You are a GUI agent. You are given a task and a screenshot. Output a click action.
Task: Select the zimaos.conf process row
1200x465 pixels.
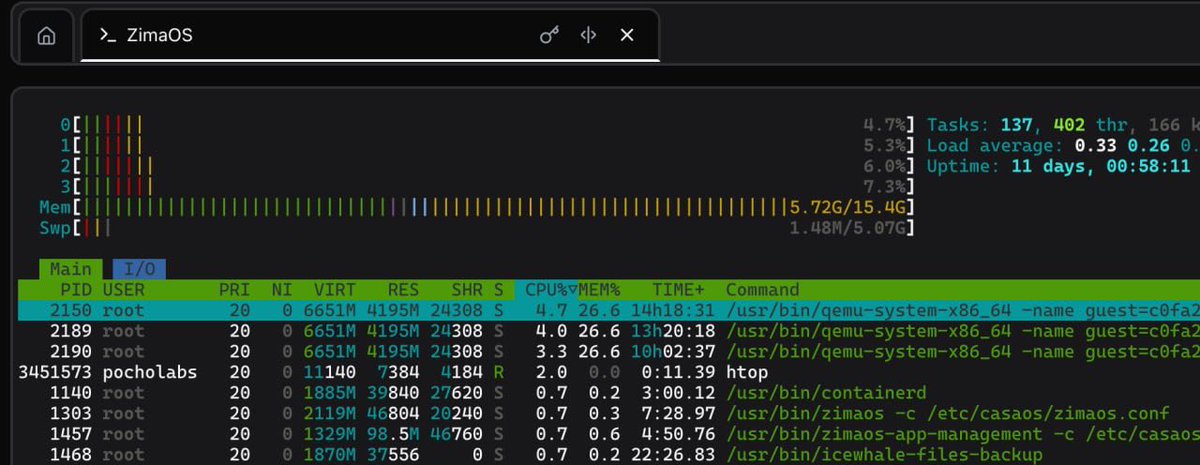(x=609, y=413)
